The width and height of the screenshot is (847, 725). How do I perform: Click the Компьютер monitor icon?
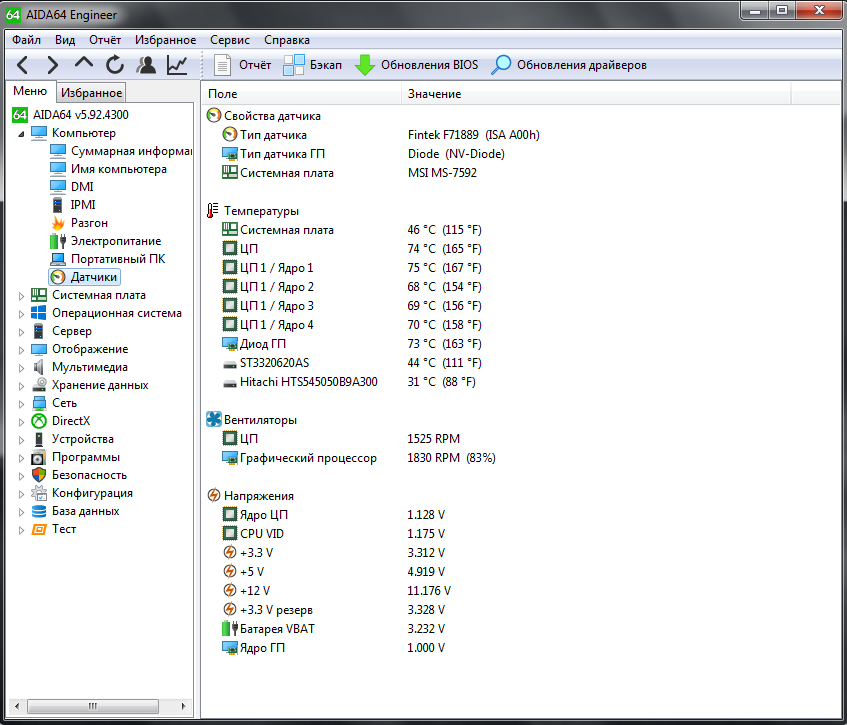(39, 133)
